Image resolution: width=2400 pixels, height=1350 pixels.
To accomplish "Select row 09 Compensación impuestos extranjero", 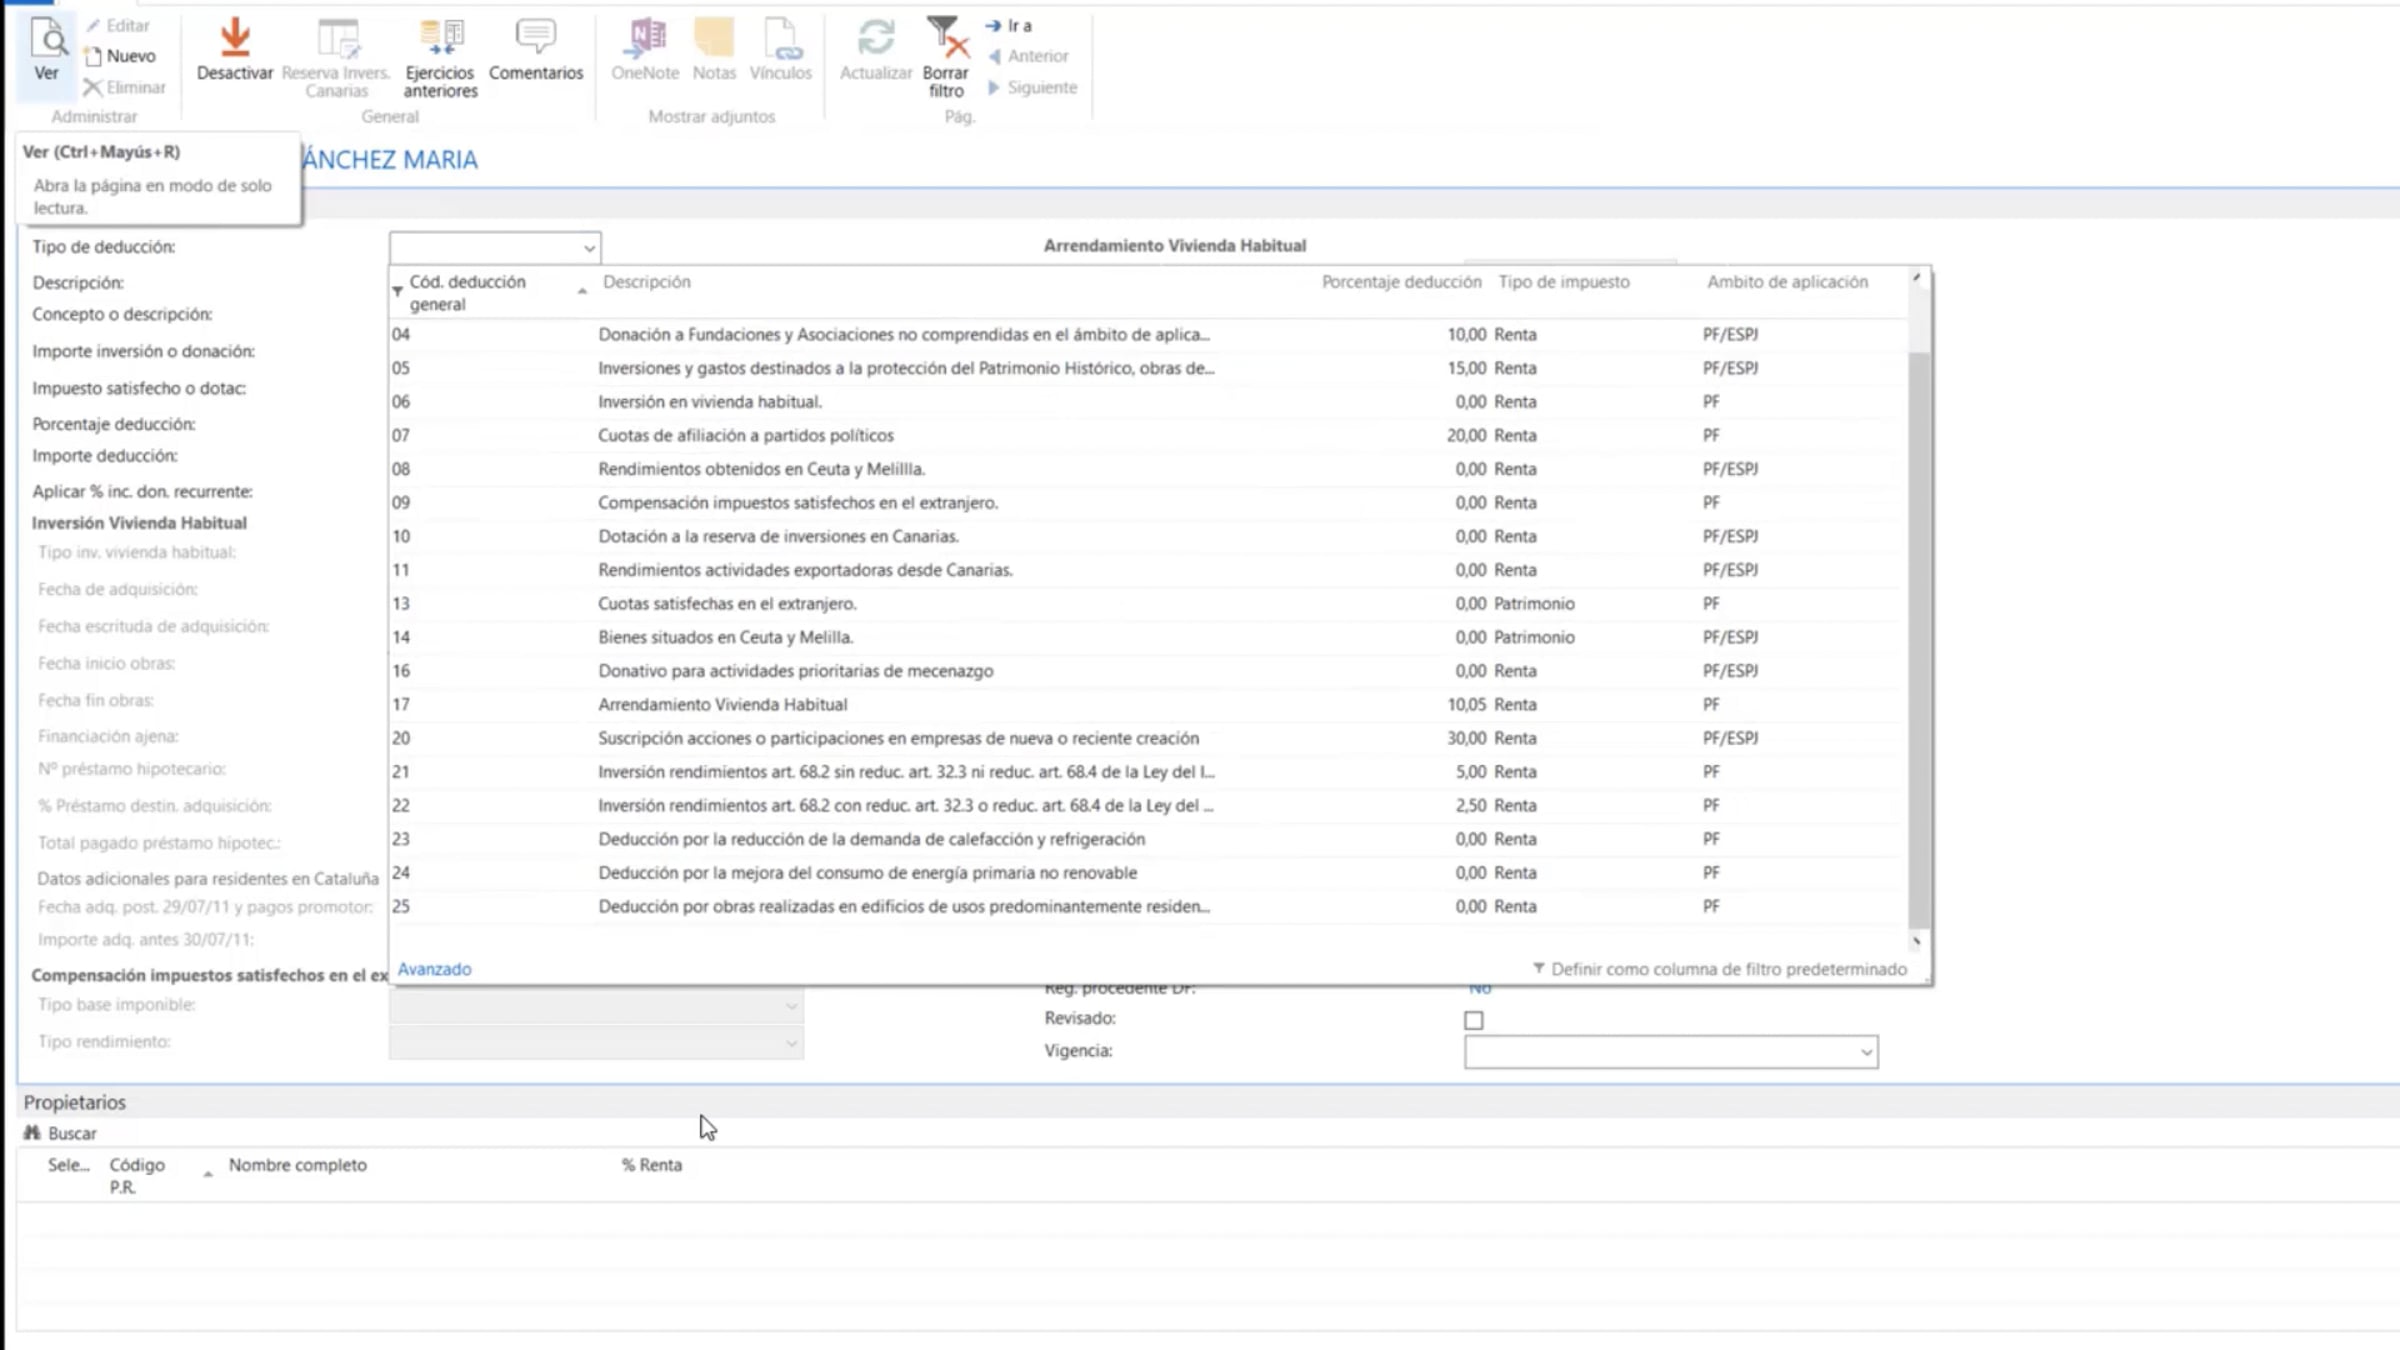I will pos(1147,502).
